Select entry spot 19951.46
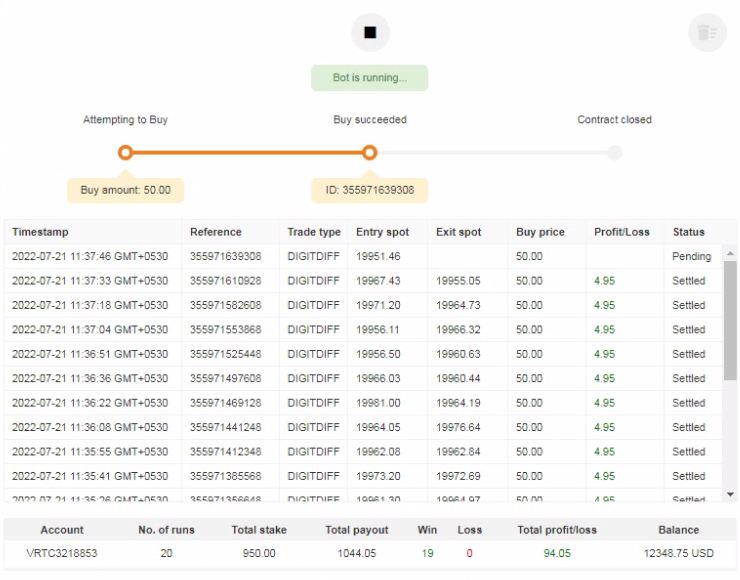 [378, 256]
